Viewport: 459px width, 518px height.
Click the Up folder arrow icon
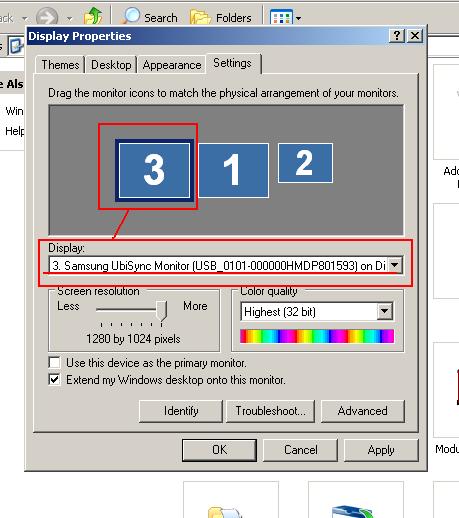(93, 16)
